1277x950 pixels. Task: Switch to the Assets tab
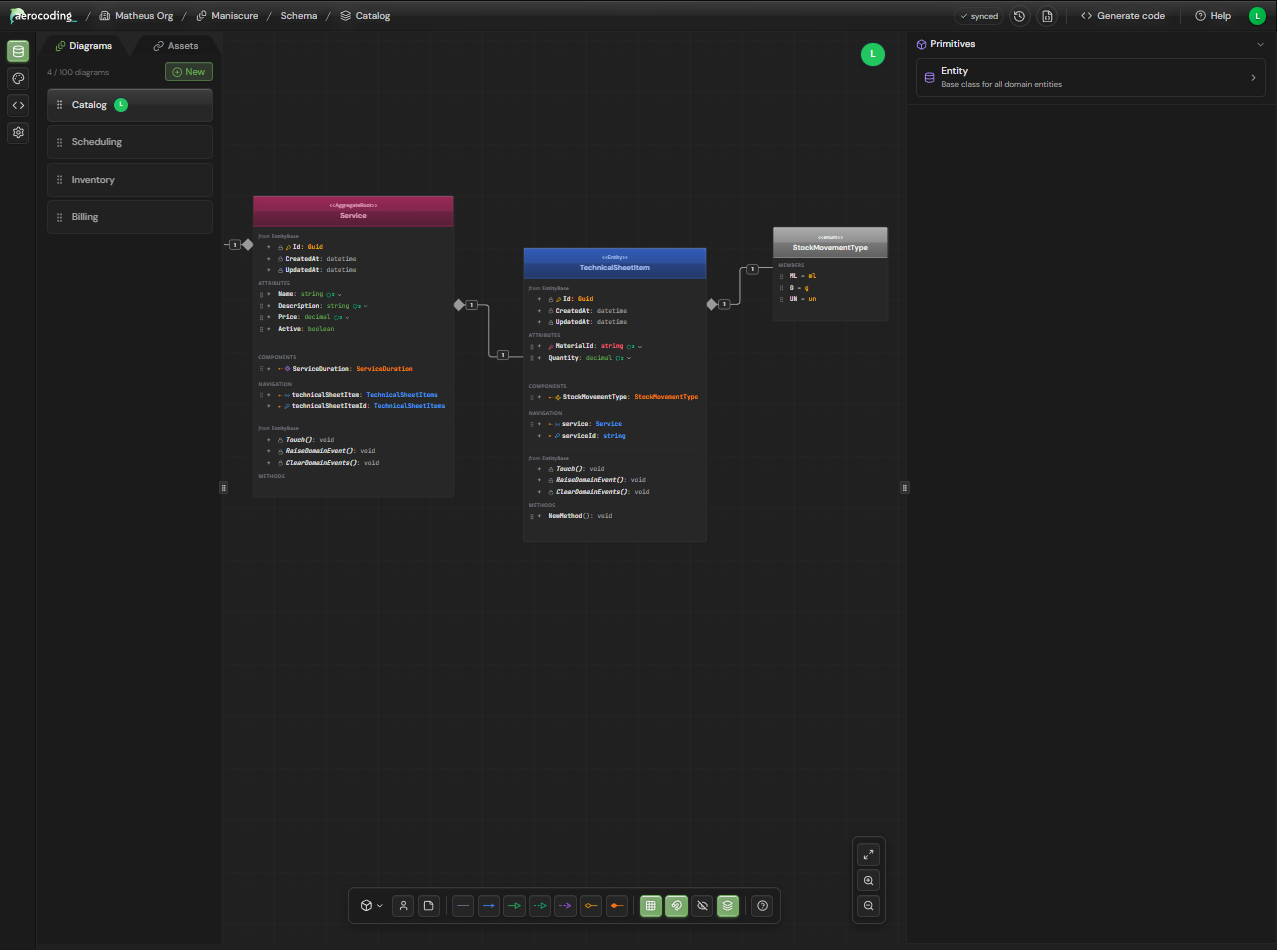click(x=177, y=45)
